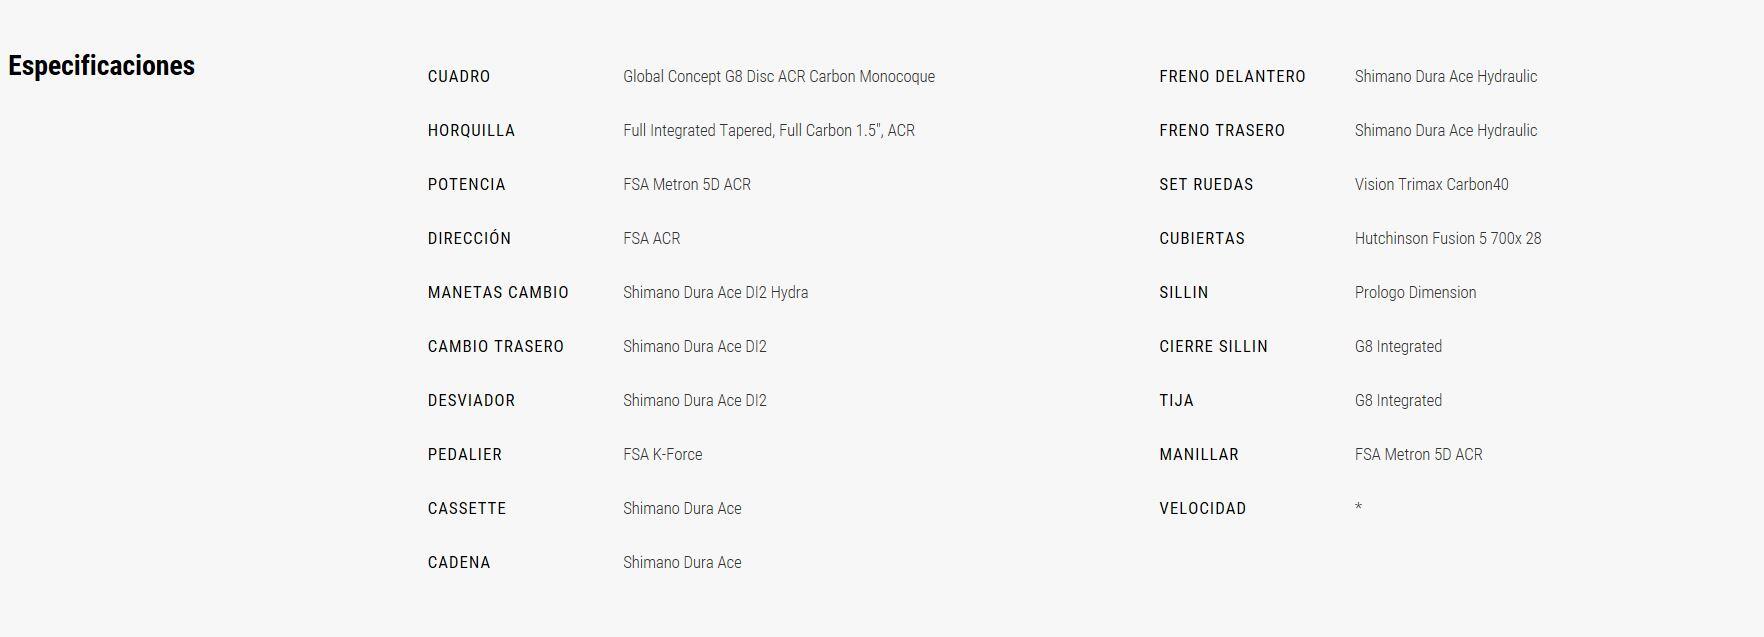1764x637 pixels.
Task: Select the CAMBIO TRASERO label
Action: pos(496,347)
